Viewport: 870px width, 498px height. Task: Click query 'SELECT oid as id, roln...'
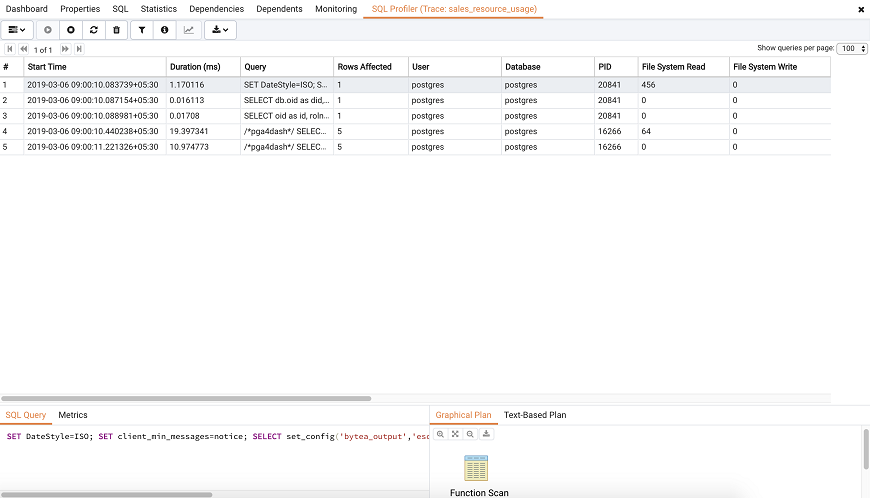[x=286, y=116]
